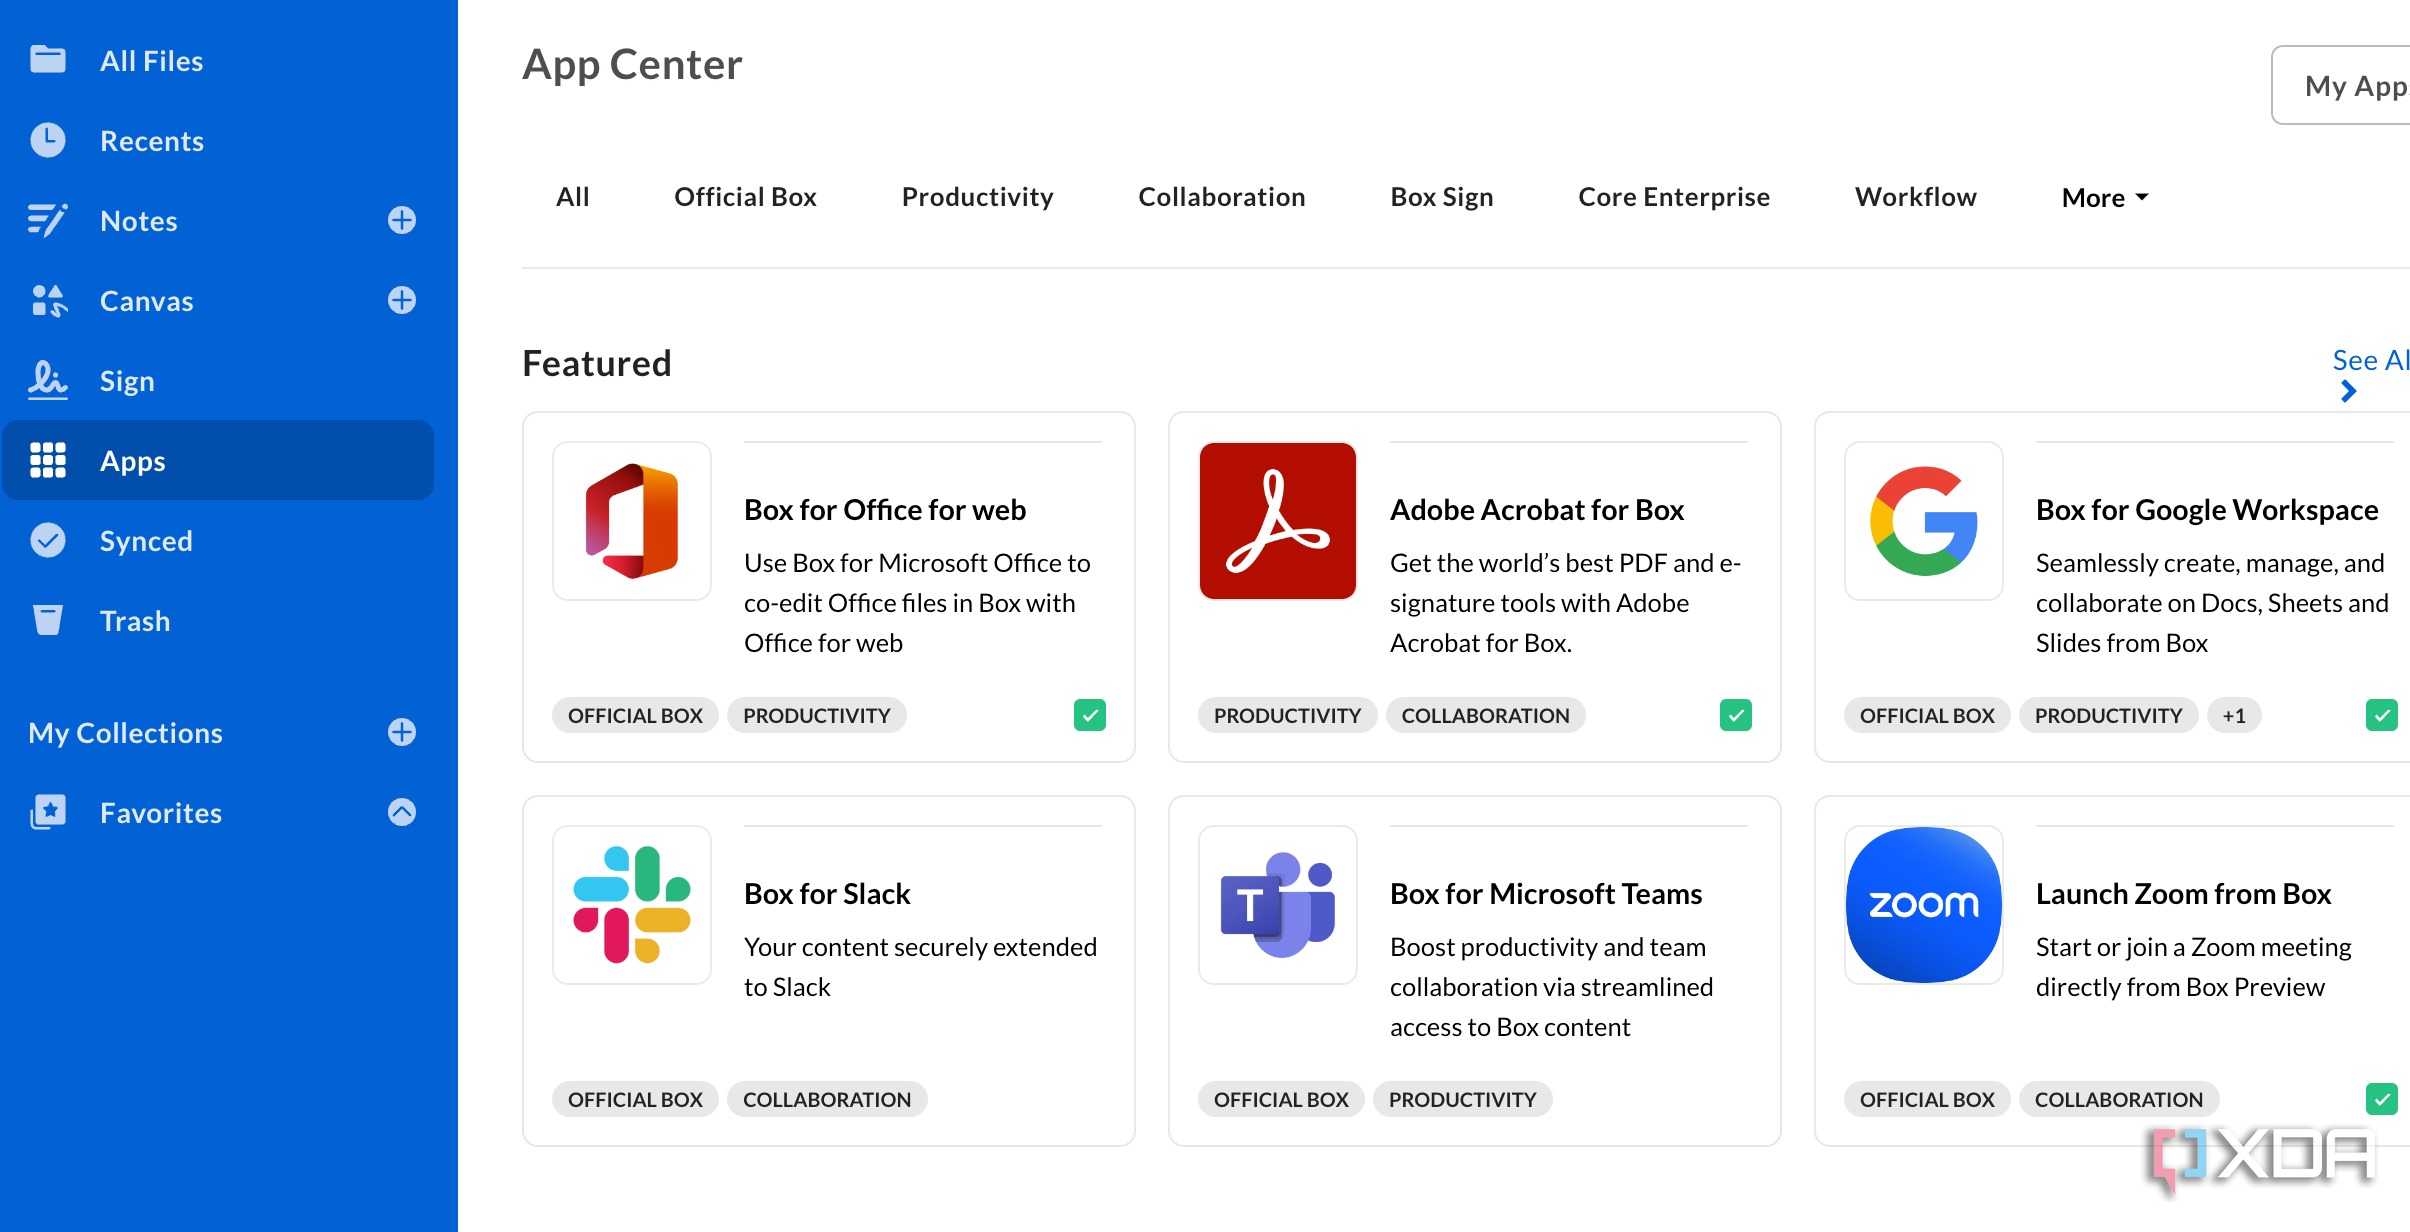This screenshot has height=1232, width=2410.
Task: Toggle the Box for Office for web checkmark
Action: tap(1090, 715)
